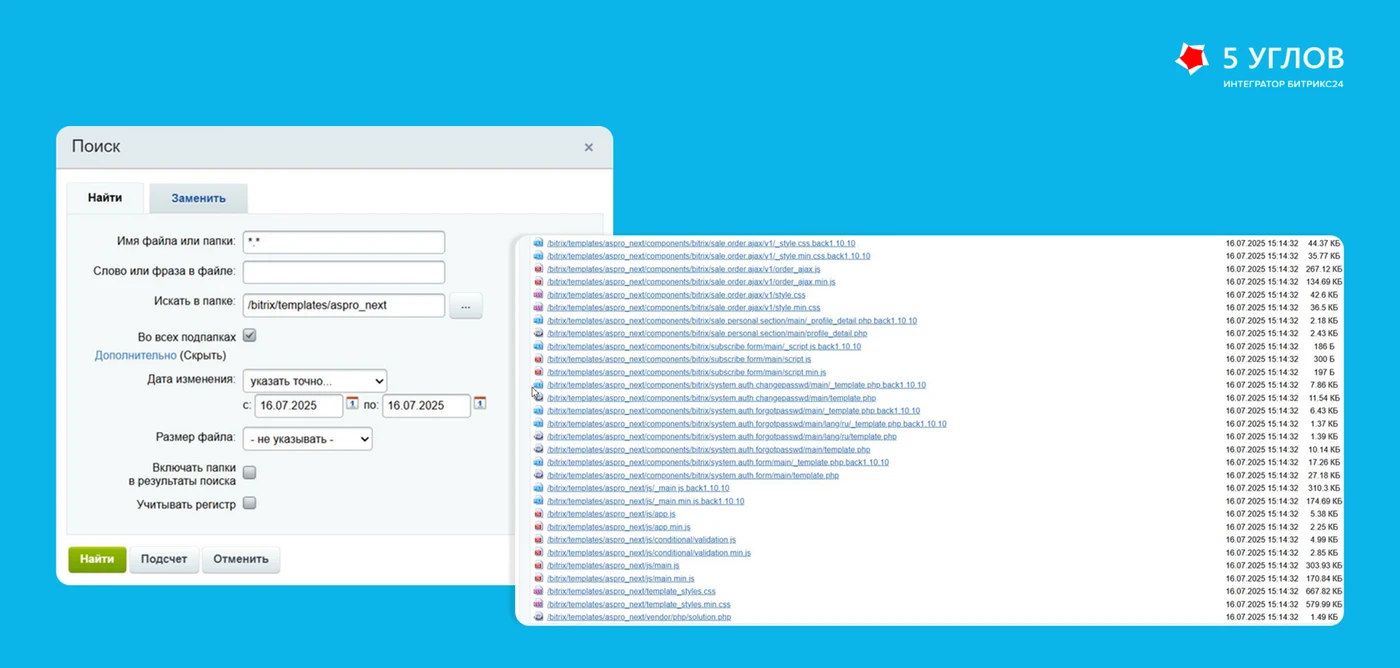Switch to the Заменить tab
The image size is (1400, 668).
[198, 198]
